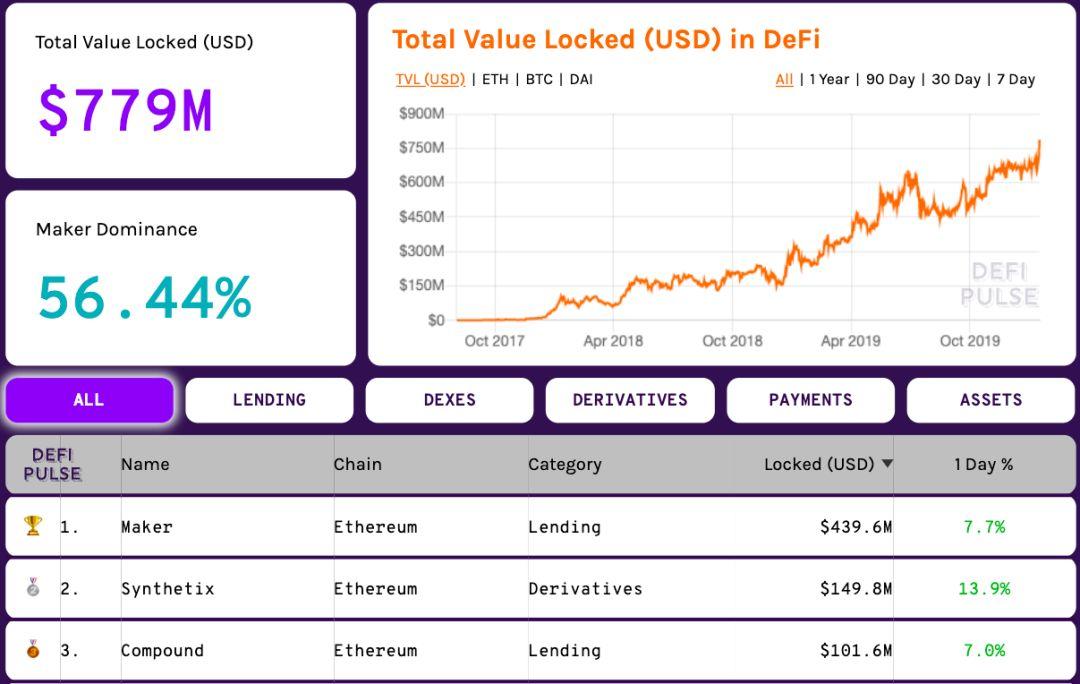This screenshot has height=684, width=1080.
Task: Switch chart to ETH denomination
Action: click(x=495, y=79)
